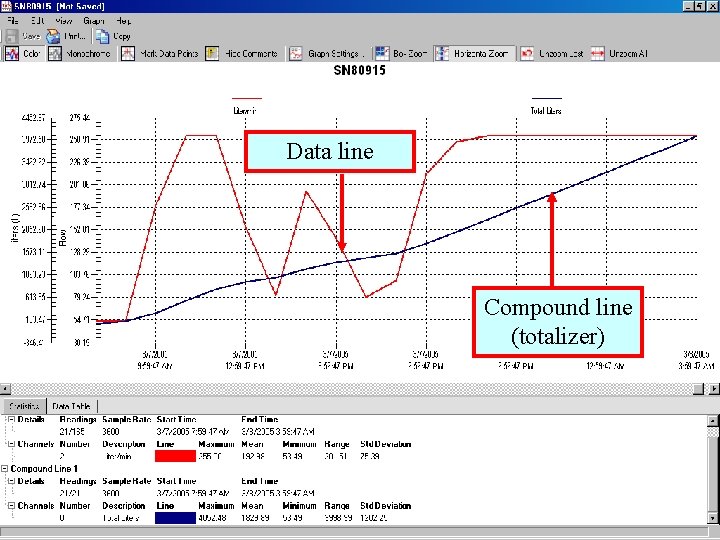Collapse the topmost Details node in Statistics
720x540 pixels.
pyautogui.click(x=11, y=419)
